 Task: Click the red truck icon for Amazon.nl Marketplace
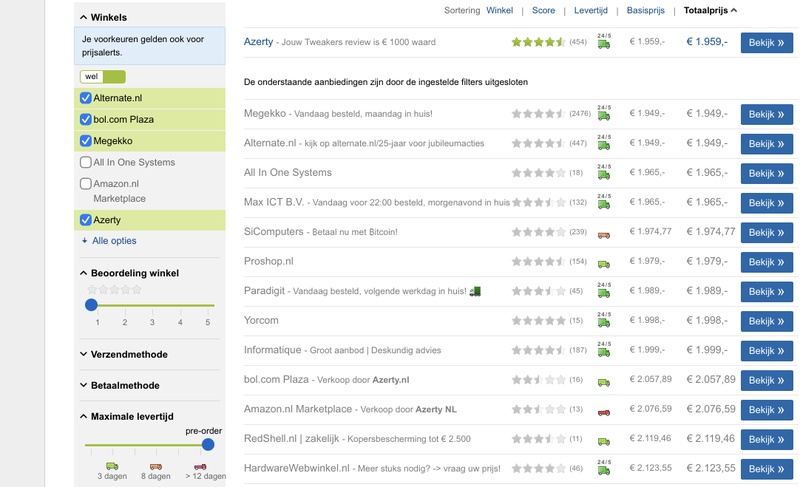[604, 412]
